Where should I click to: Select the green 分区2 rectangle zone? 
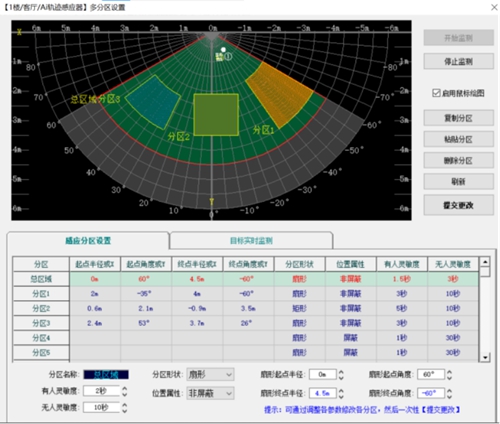click(216, 115)
